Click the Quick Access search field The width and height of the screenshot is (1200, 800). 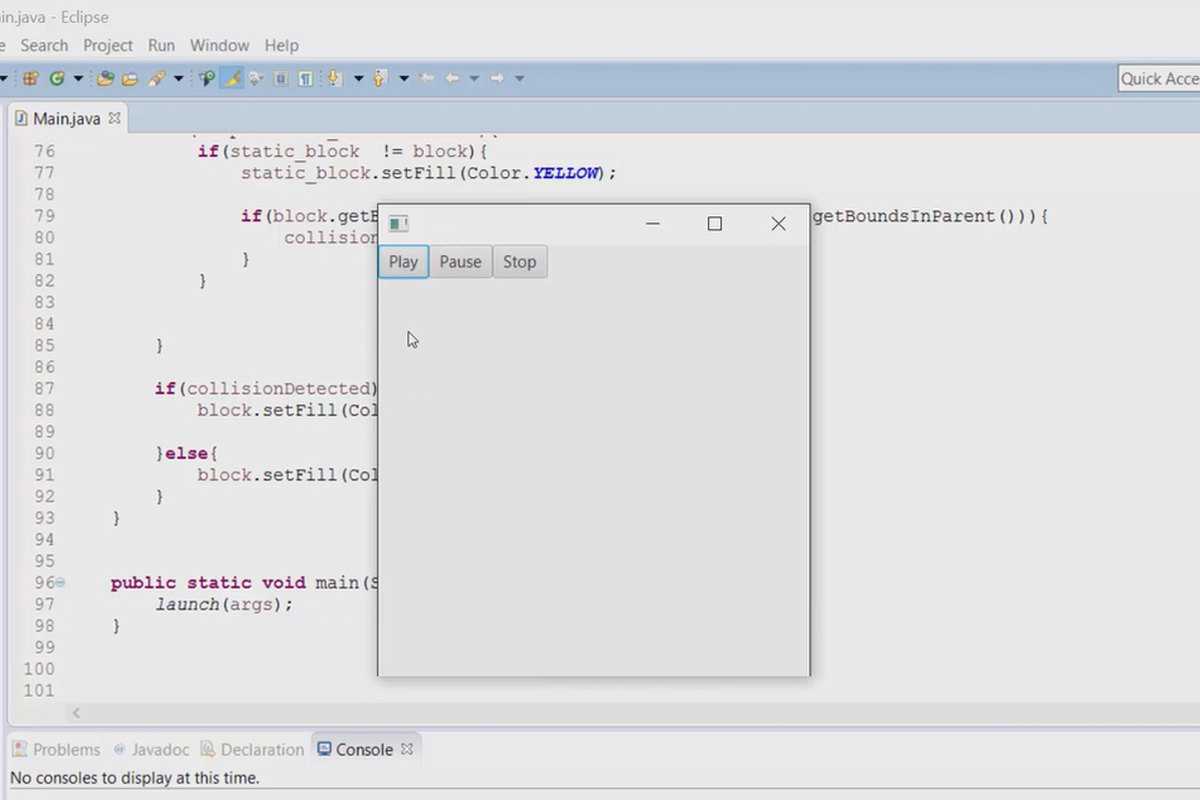point(1159,79)
